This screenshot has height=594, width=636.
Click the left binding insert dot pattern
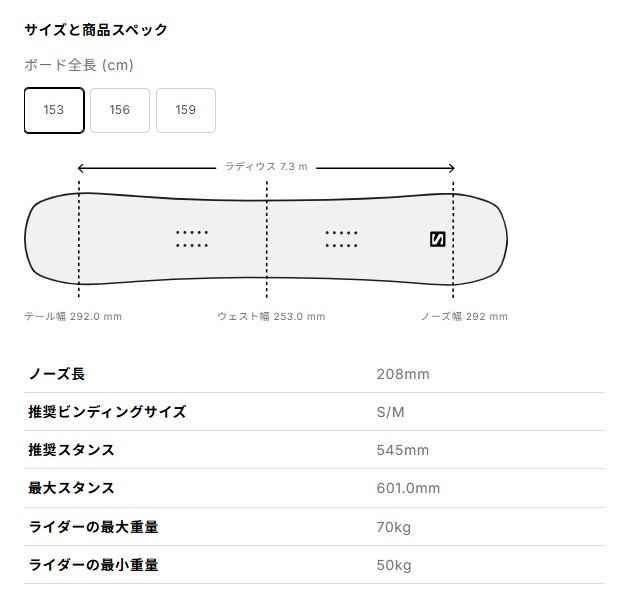click(192, 238)
